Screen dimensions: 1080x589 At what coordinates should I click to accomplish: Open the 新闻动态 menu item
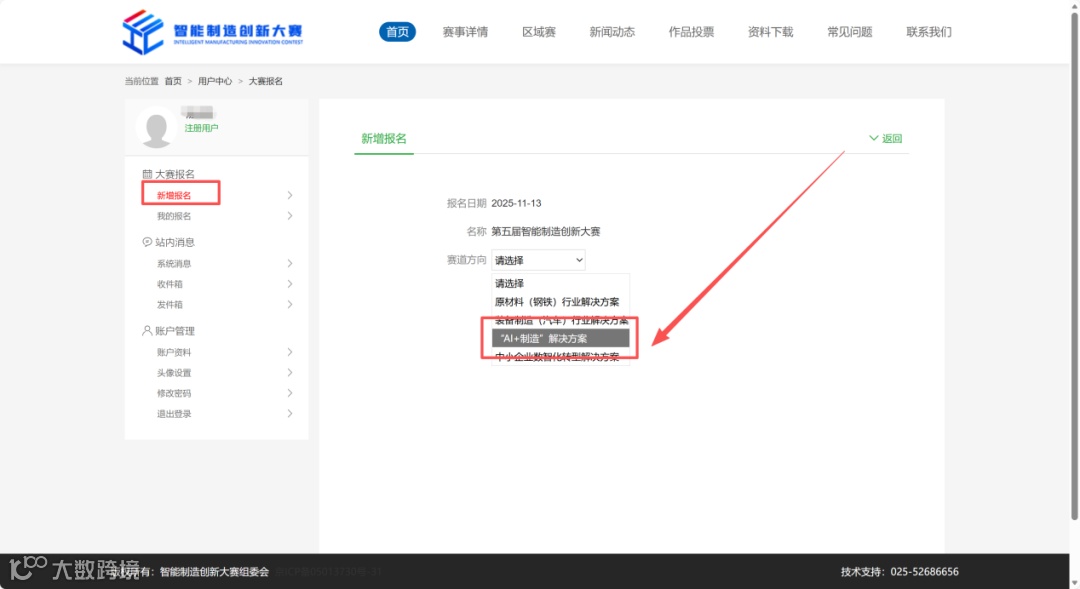(x=612, y=31)
